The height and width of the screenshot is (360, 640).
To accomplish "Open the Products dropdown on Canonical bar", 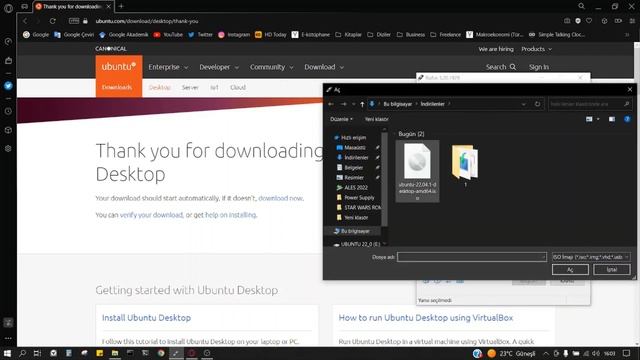I will [x=536, y=49].
